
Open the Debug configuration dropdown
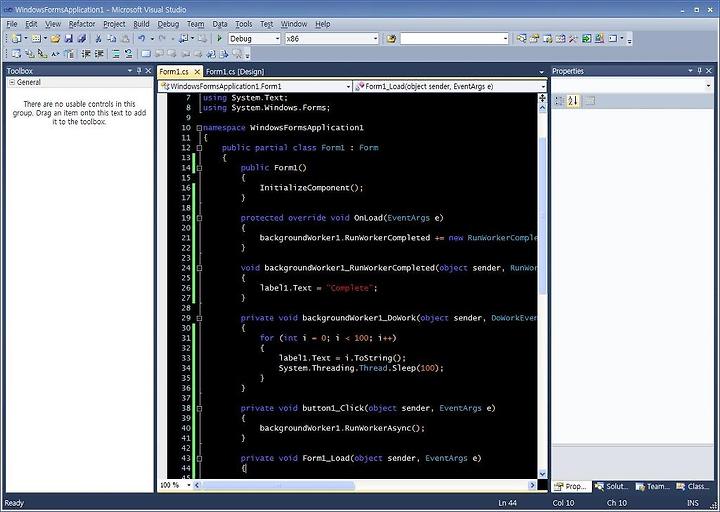[x=277, y=39]
